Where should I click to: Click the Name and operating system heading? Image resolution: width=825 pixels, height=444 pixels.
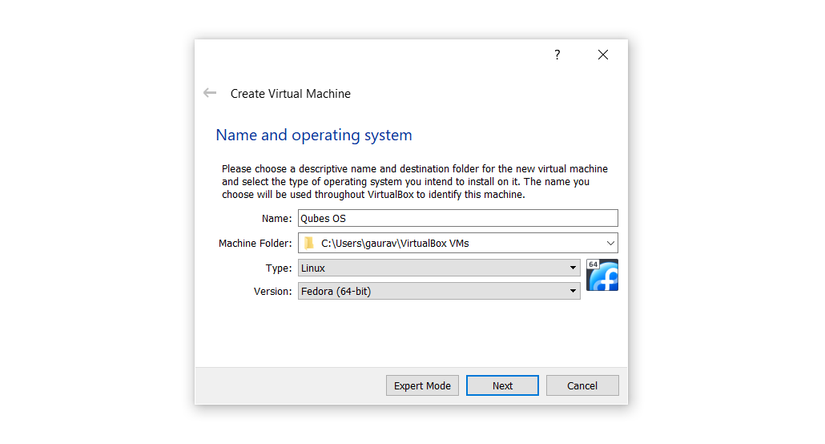[x=314, y=135]
